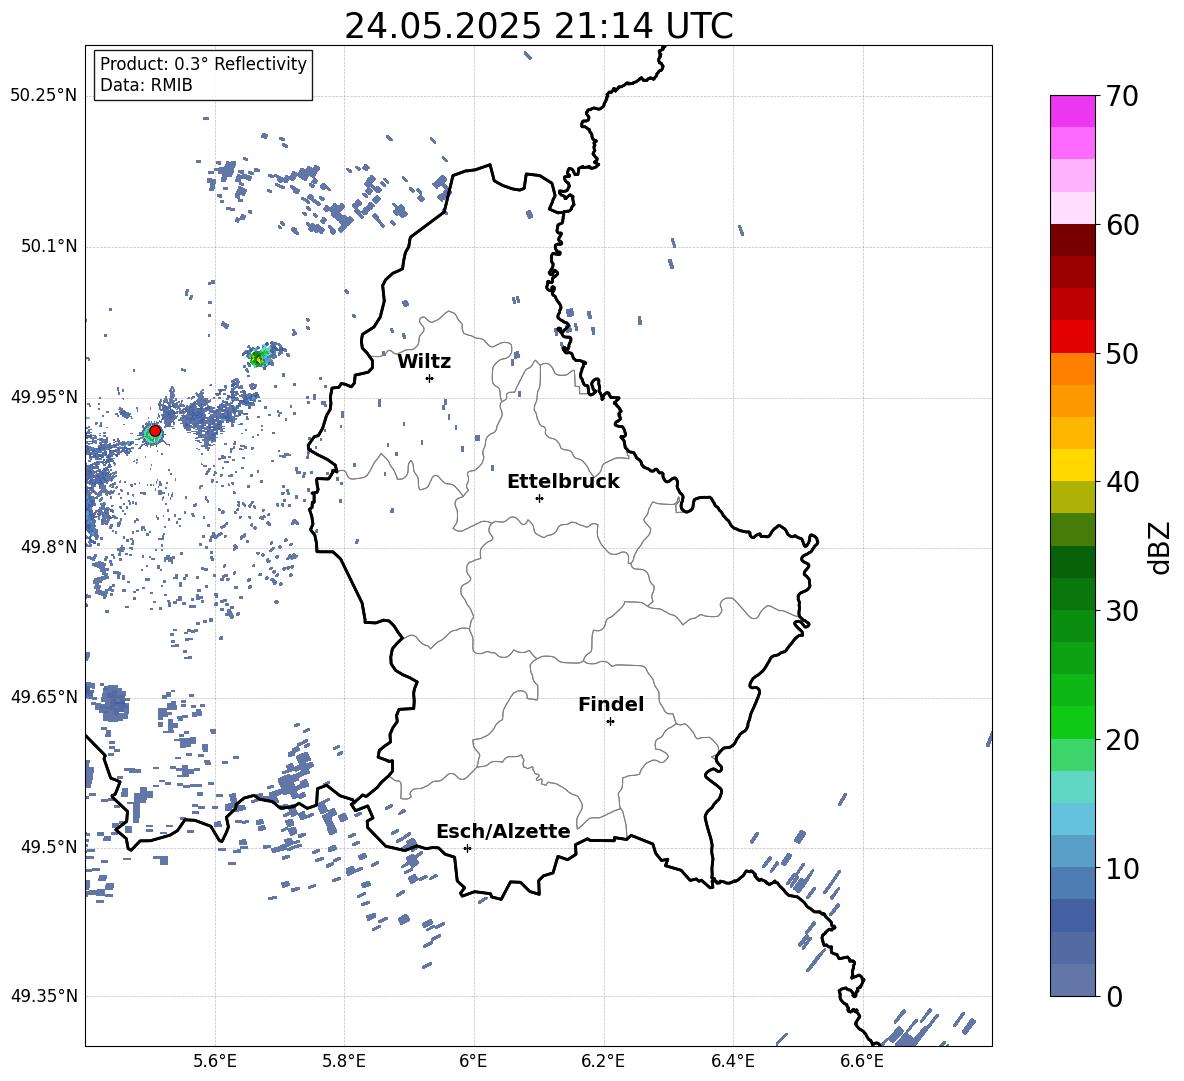1184x1081 pixels.
Task: Click the Findel station label
Action: point(611,704)
